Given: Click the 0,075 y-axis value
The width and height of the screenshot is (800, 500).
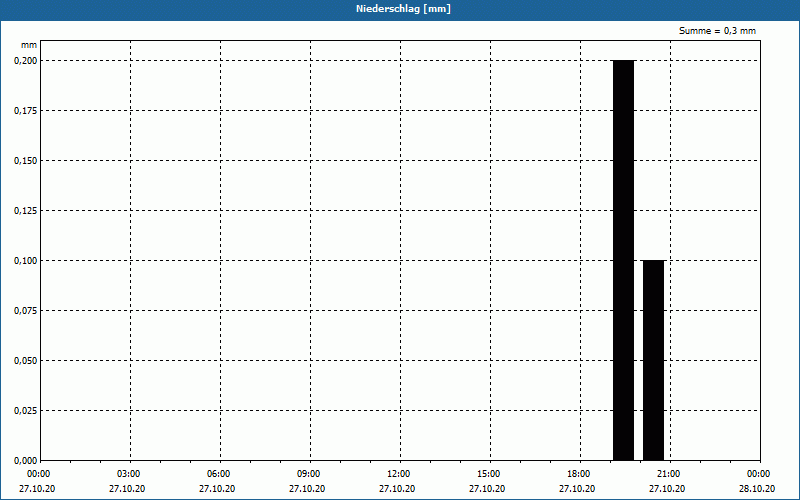Looking at the screenshot, I should coord(26,311).
